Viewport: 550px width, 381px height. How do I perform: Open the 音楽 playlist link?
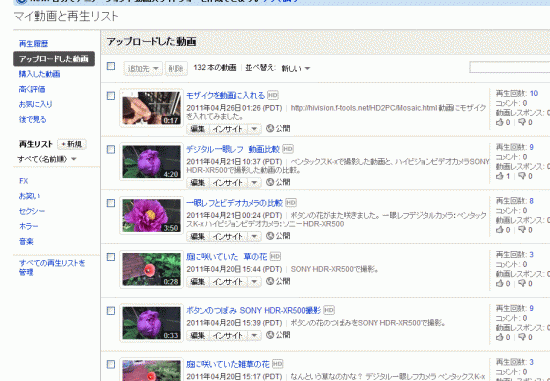[x=26, y=241]
